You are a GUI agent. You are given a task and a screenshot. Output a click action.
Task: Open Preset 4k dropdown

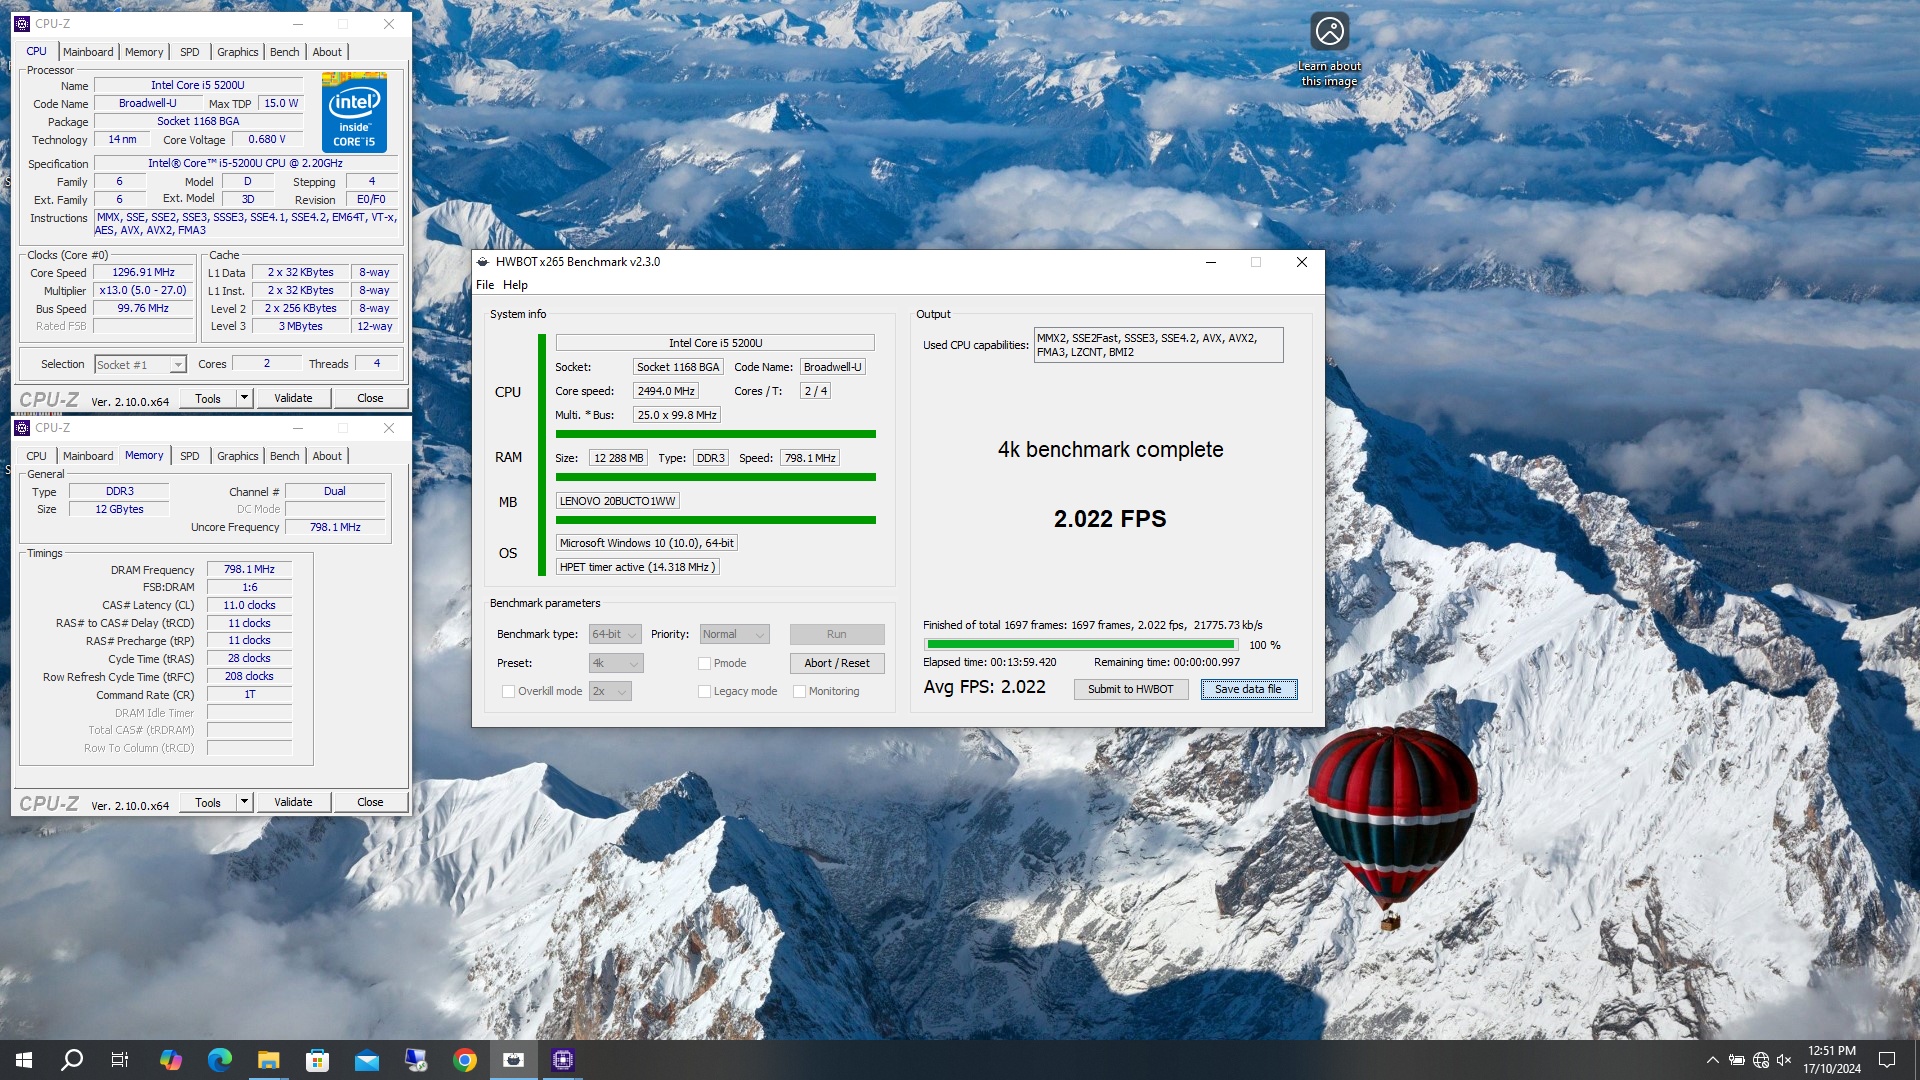pyautogui.click(x=616, y=663)
